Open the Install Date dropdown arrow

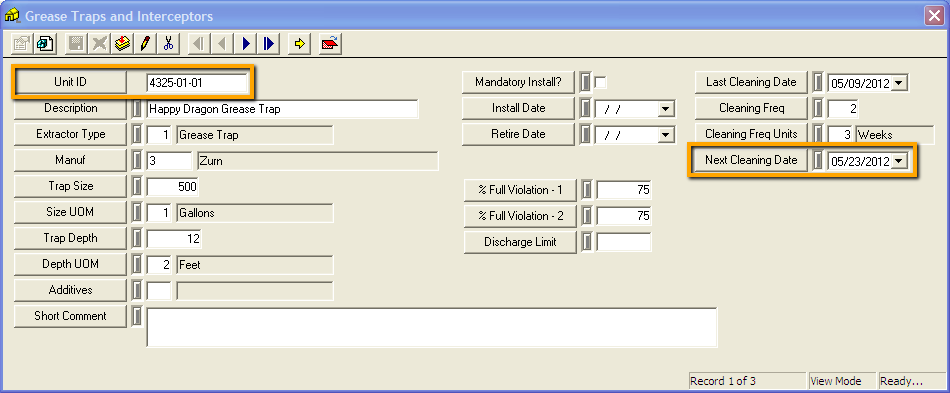tap(666, 109)
